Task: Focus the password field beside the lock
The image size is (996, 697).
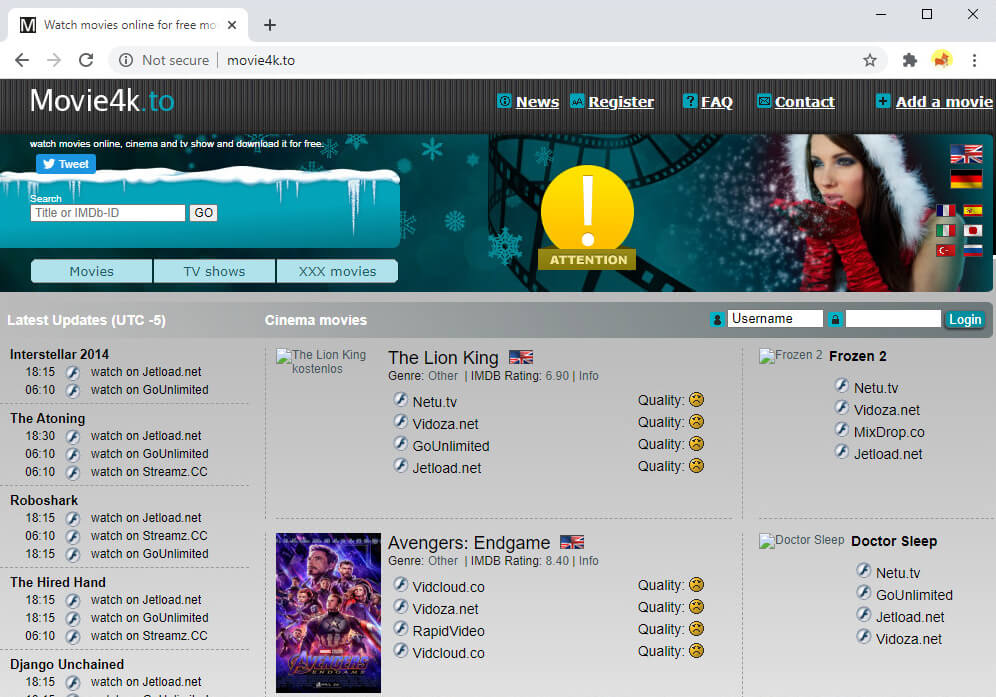Action: (x=893, y=319)
